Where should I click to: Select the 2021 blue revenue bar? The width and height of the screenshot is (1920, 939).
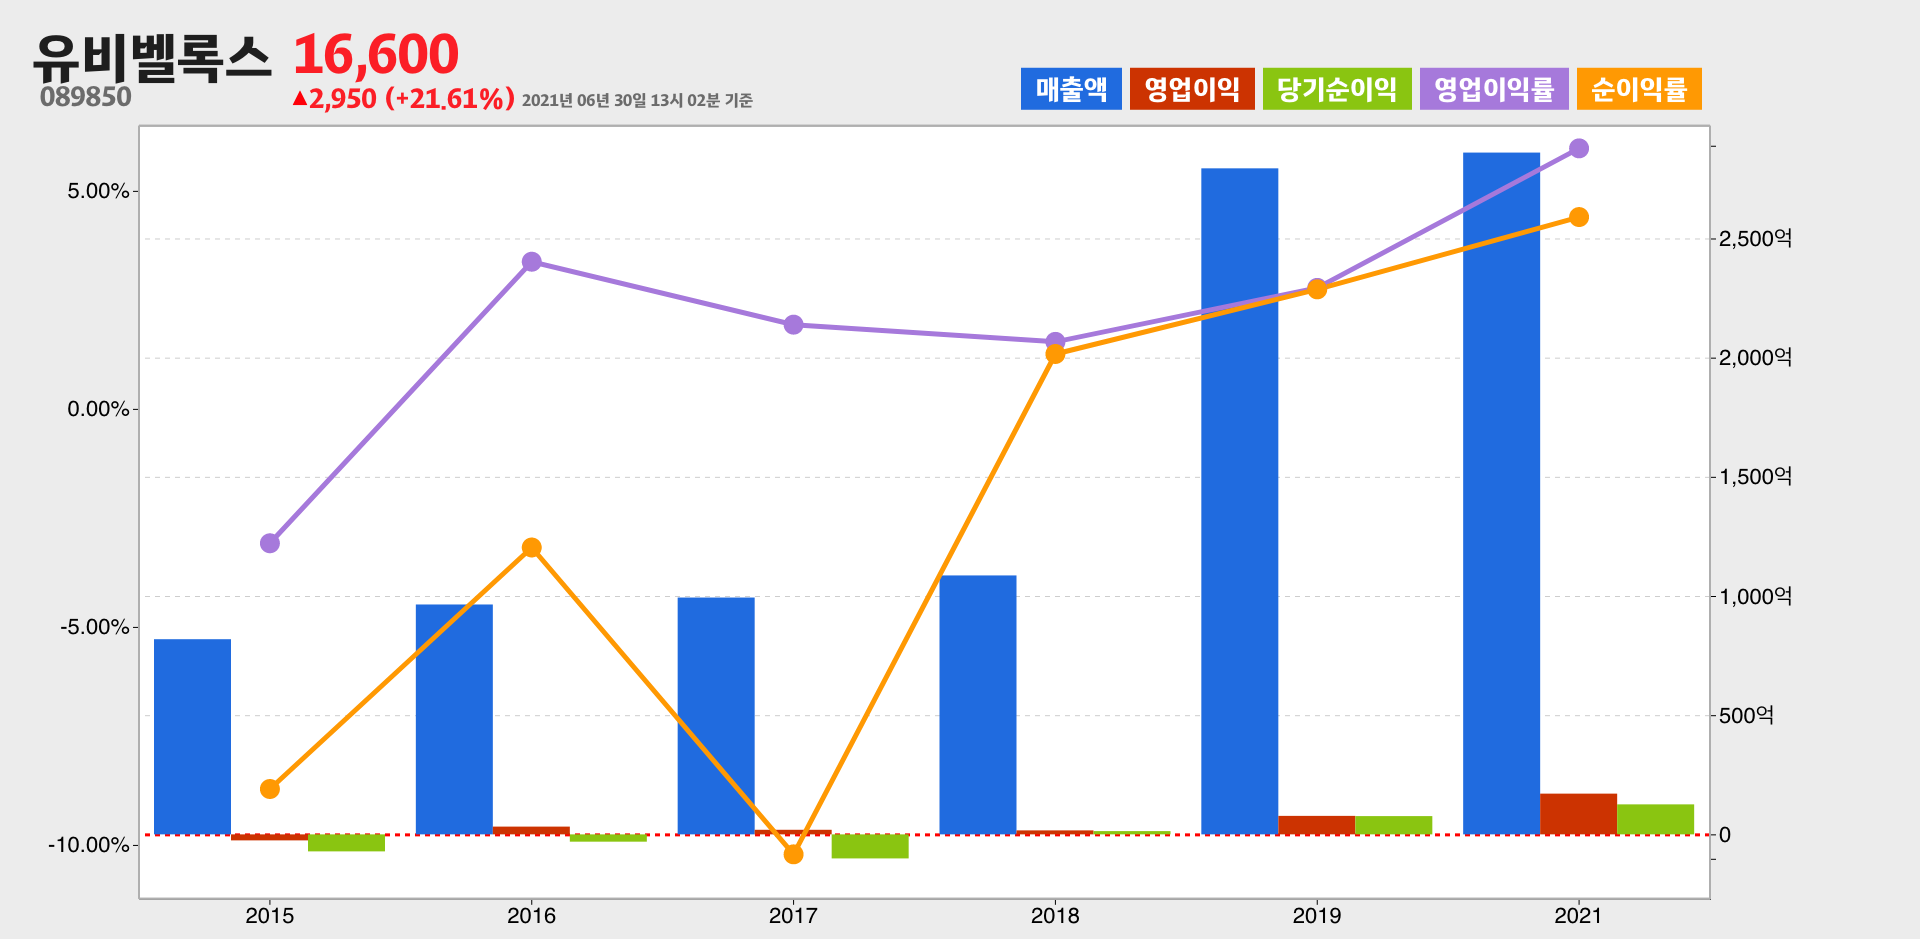[x=1502, y=493]
